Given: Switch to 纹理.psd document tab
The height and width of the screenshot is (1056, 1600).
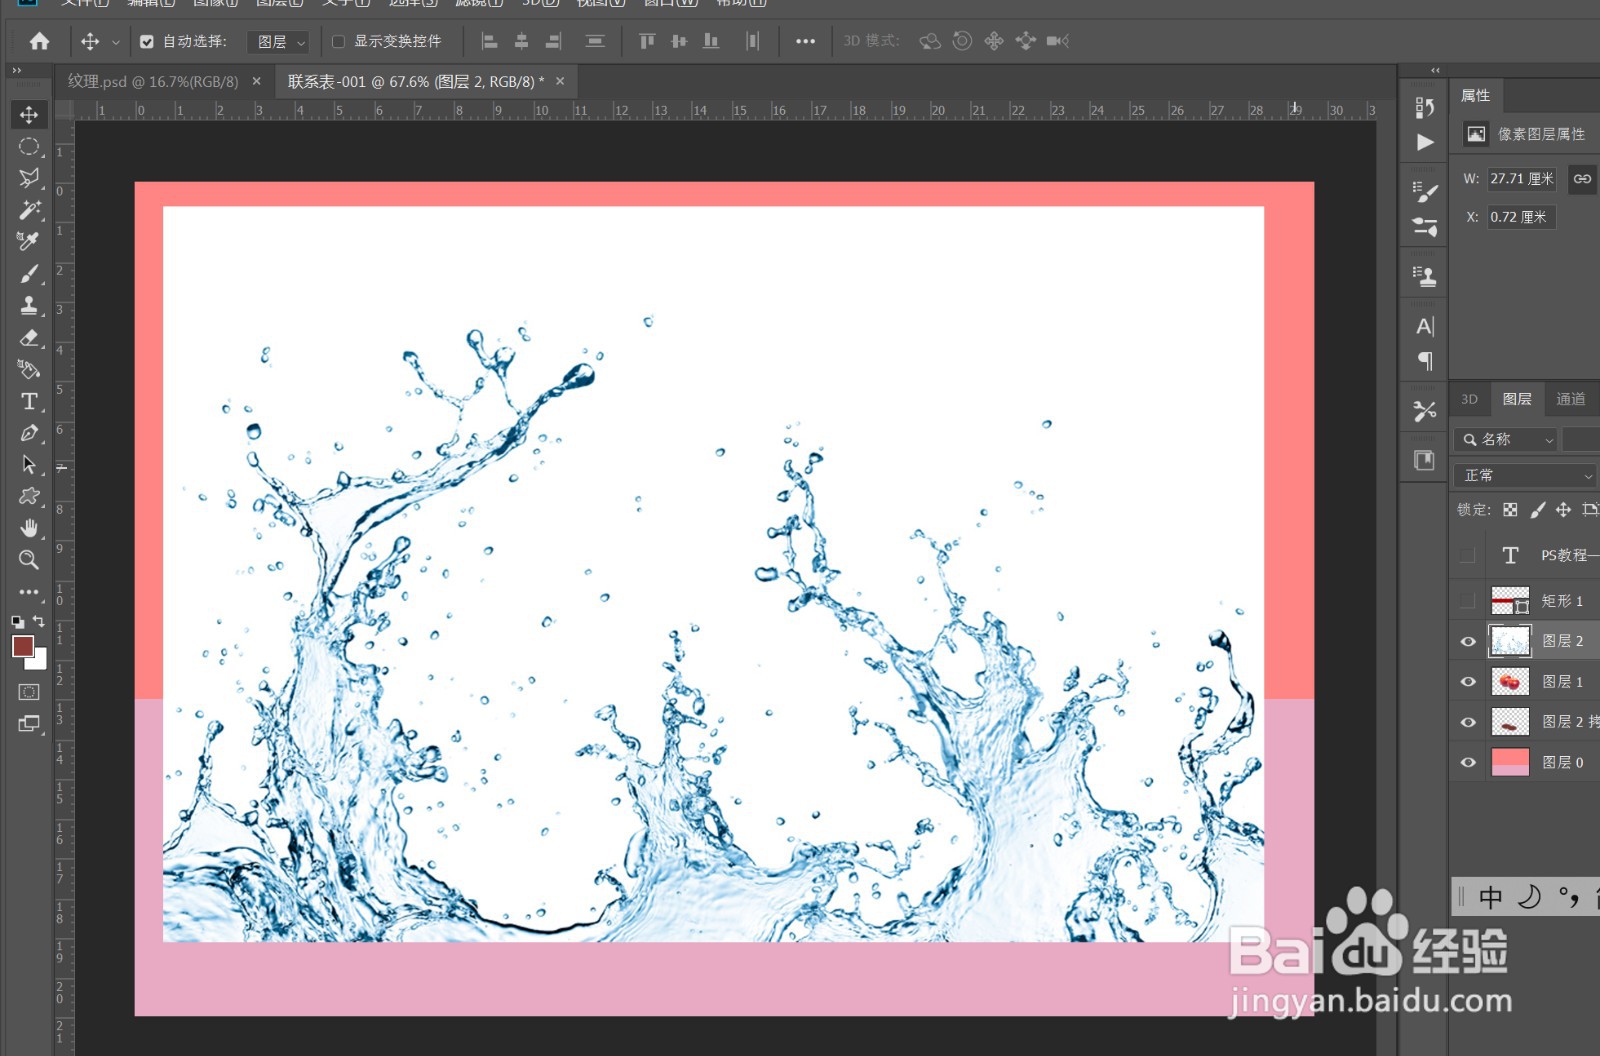Looking at the screenshot, I should tap(153, 82).
